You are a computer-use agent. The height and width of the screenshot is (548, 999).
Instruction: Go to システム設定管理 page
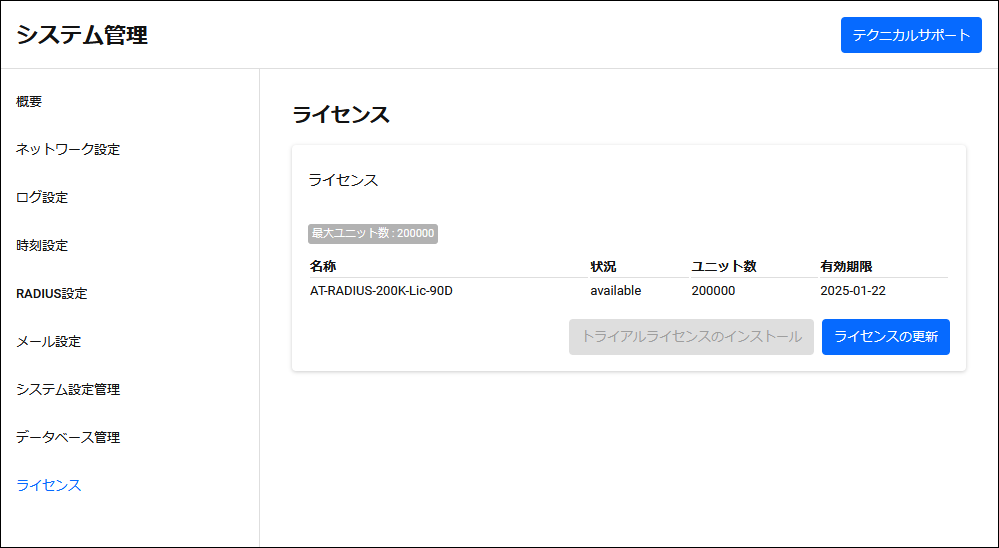click(x=68, y=389)
